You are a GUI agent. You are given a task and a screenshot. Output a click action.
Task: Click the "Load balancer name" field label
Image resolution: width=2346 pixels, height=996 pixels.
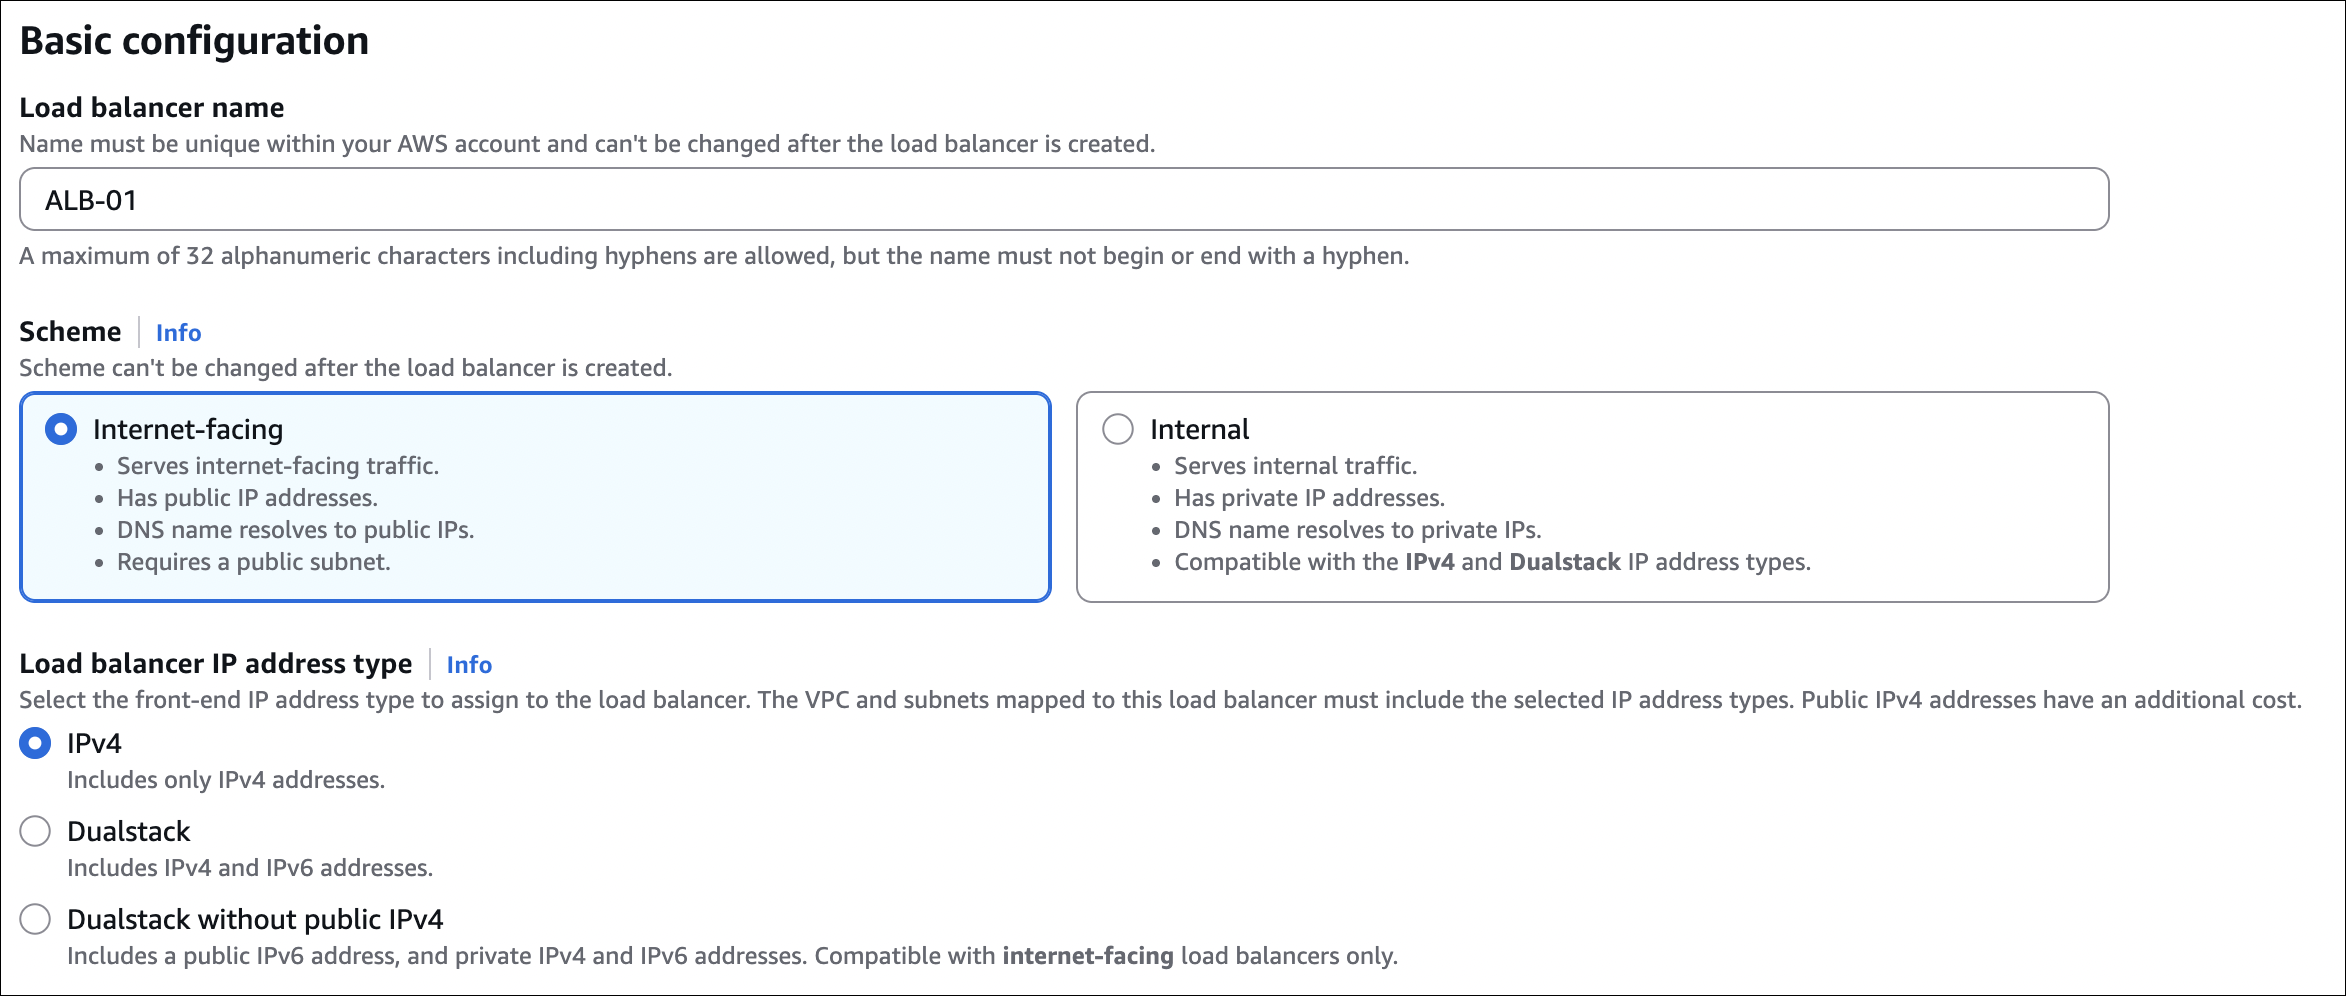point(152,108)
